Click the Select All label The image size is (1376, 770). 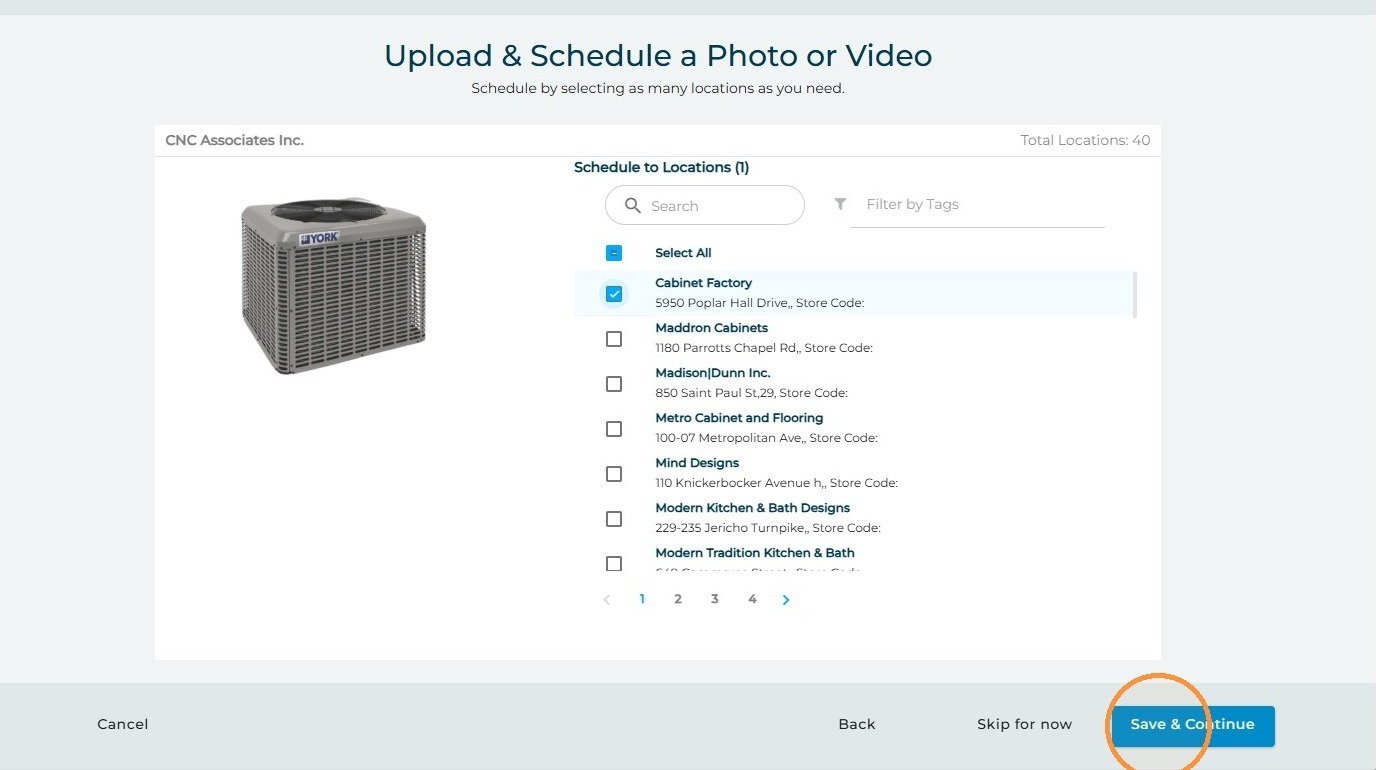coord(683,253)
